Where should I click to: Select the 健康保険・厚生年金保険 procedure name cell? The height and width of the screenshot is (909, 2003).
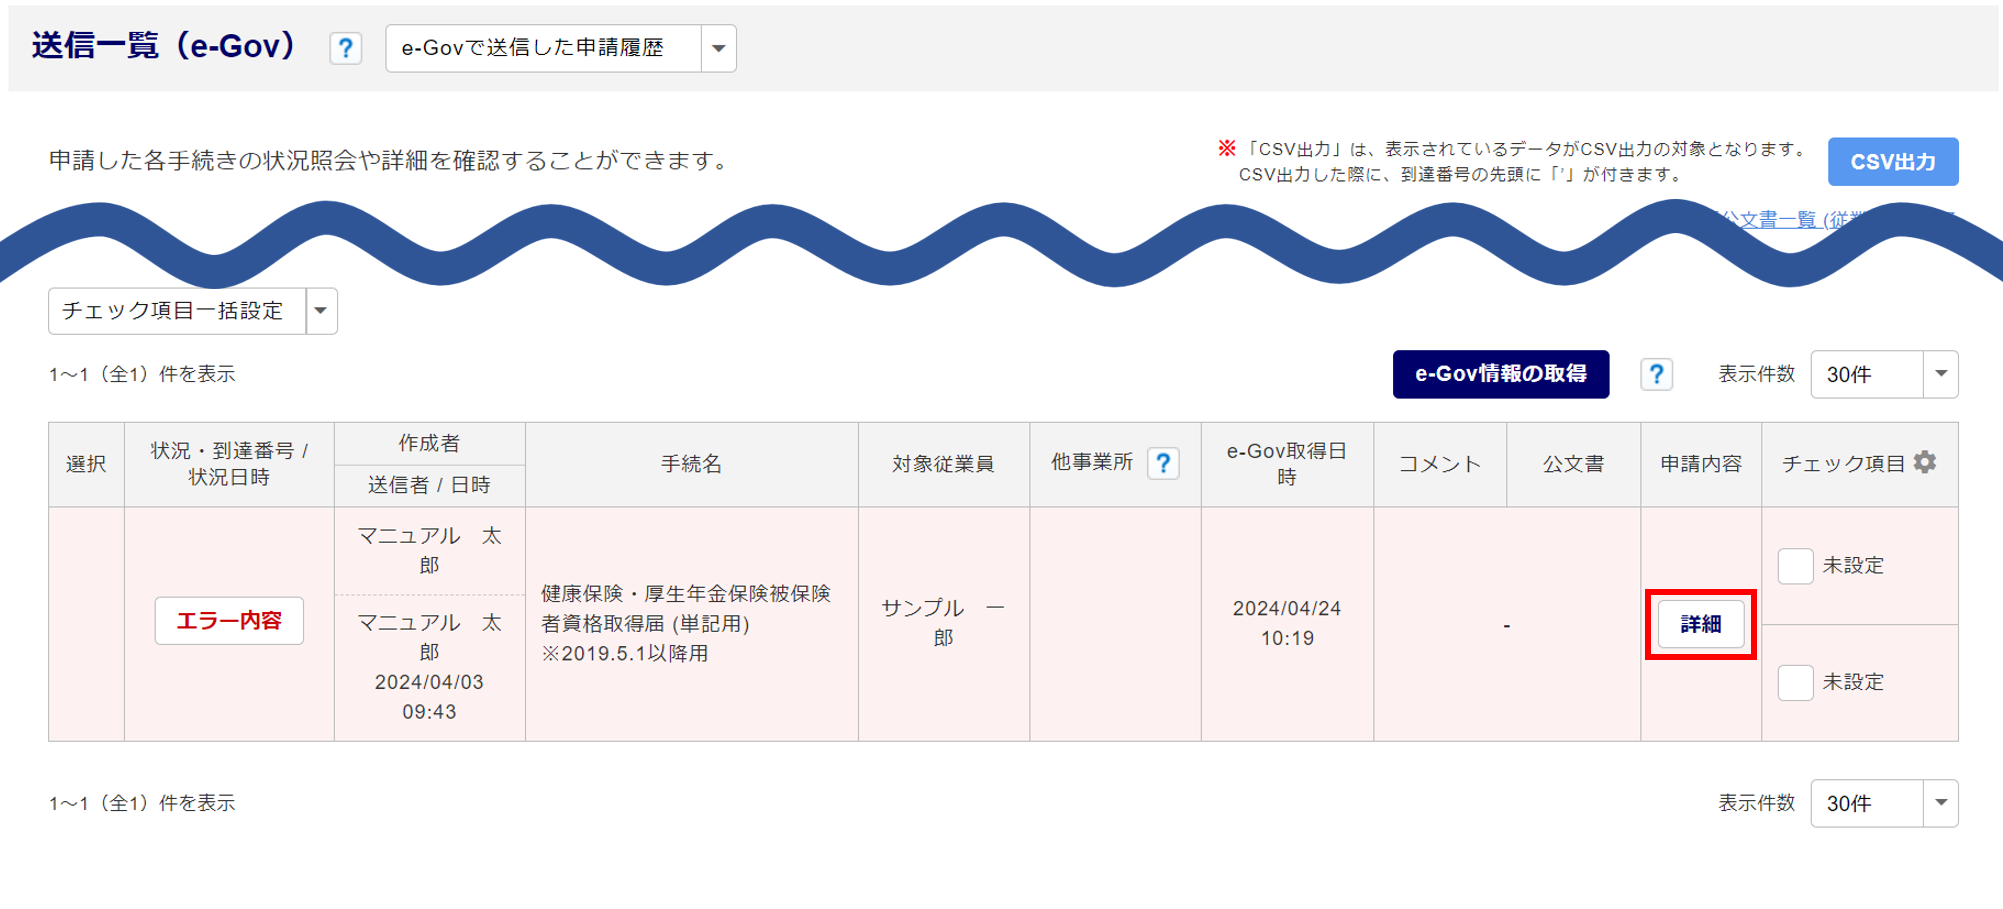(x=686, y=623)
